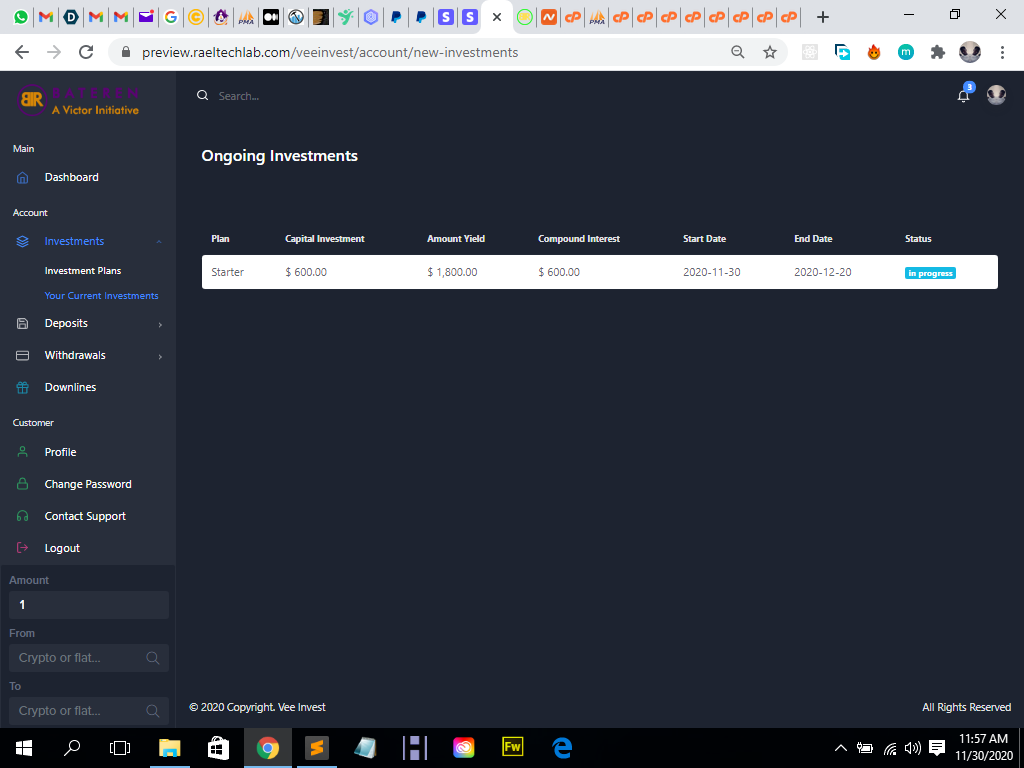Log out using the Logout link
Screen dimensions: 1024x768
pos(62,548)
